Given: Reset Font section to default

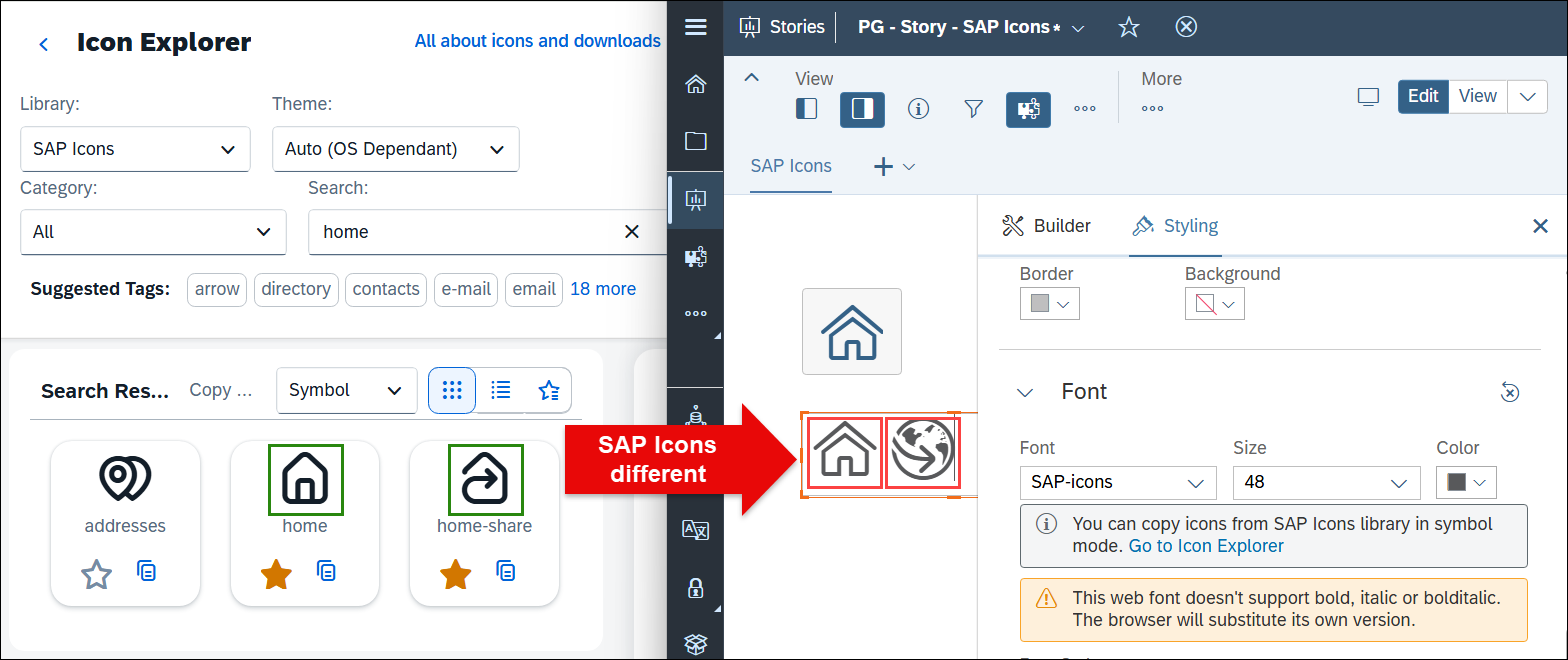Looking at the screenshot, I should (x=1510, y=392).
